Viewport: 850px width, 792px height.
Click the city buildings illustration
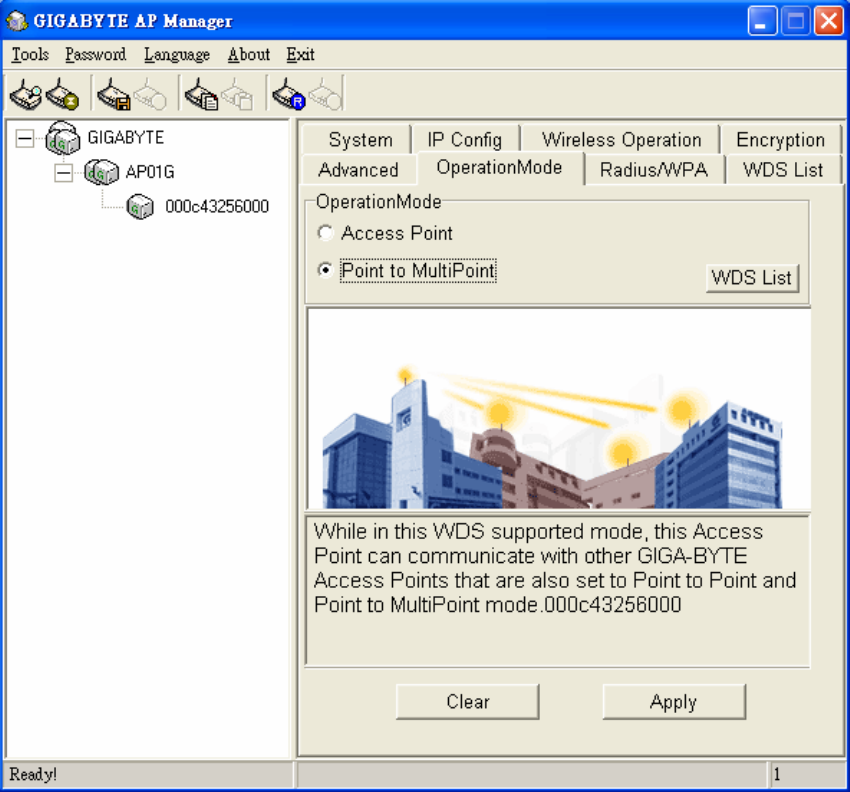(x=558, y=409)
